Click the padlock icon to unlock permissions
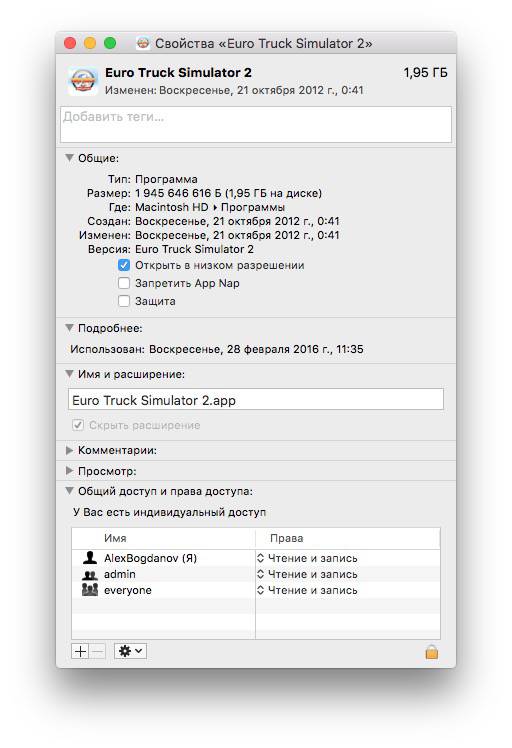 coord(431,652)
